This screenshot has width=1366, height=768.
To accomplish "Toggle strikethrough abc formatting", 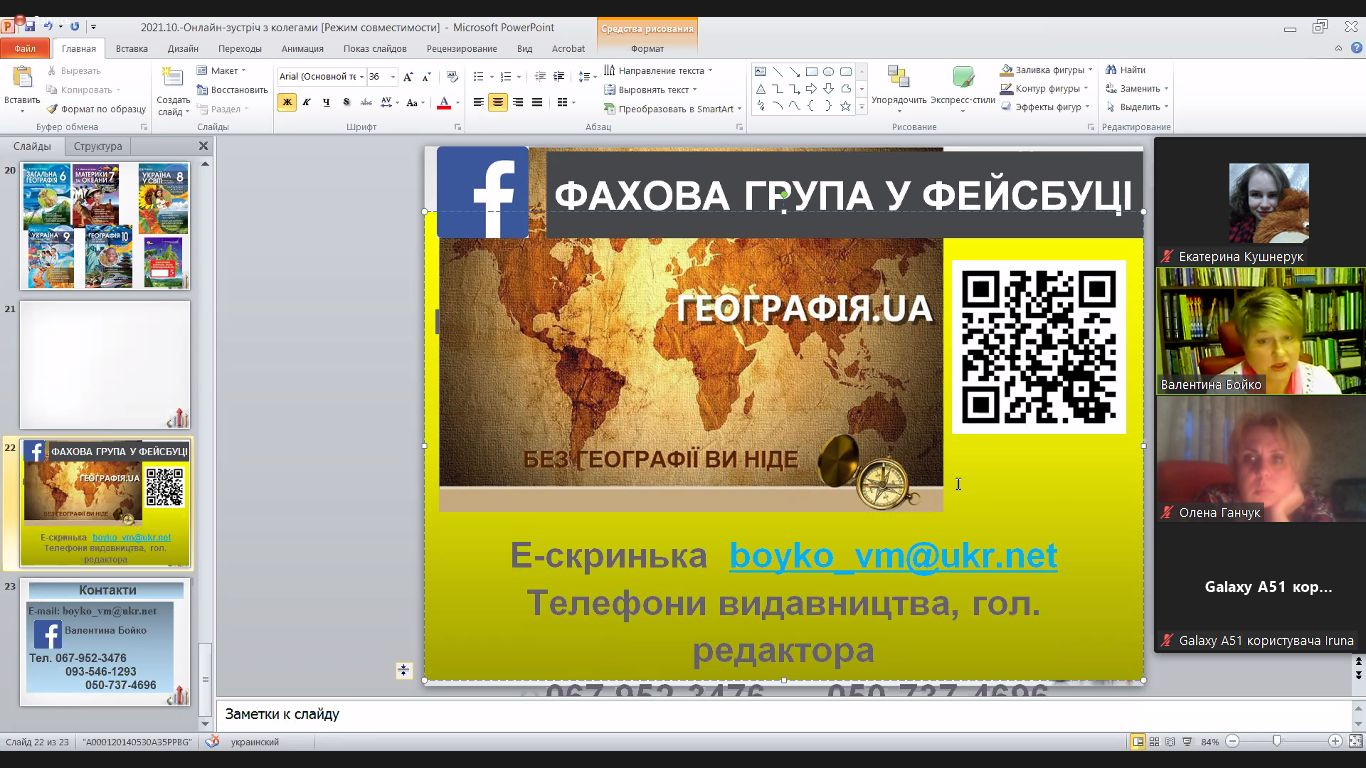I will pos(366,102).
